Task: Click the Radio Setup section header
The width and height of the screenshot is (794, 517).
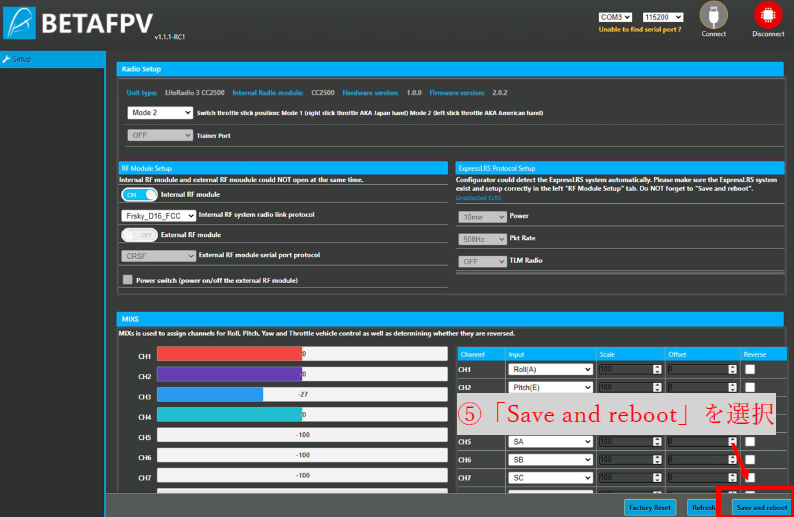Action: [x=450, y=69]
